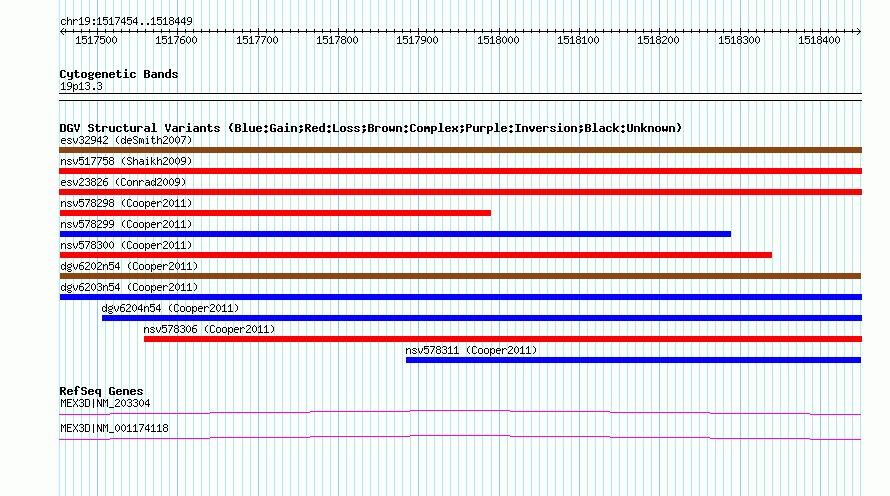The height and width of the screenshot is (496, 890).
Task: Select the red bar under esv23826
Action: point(460,192)
